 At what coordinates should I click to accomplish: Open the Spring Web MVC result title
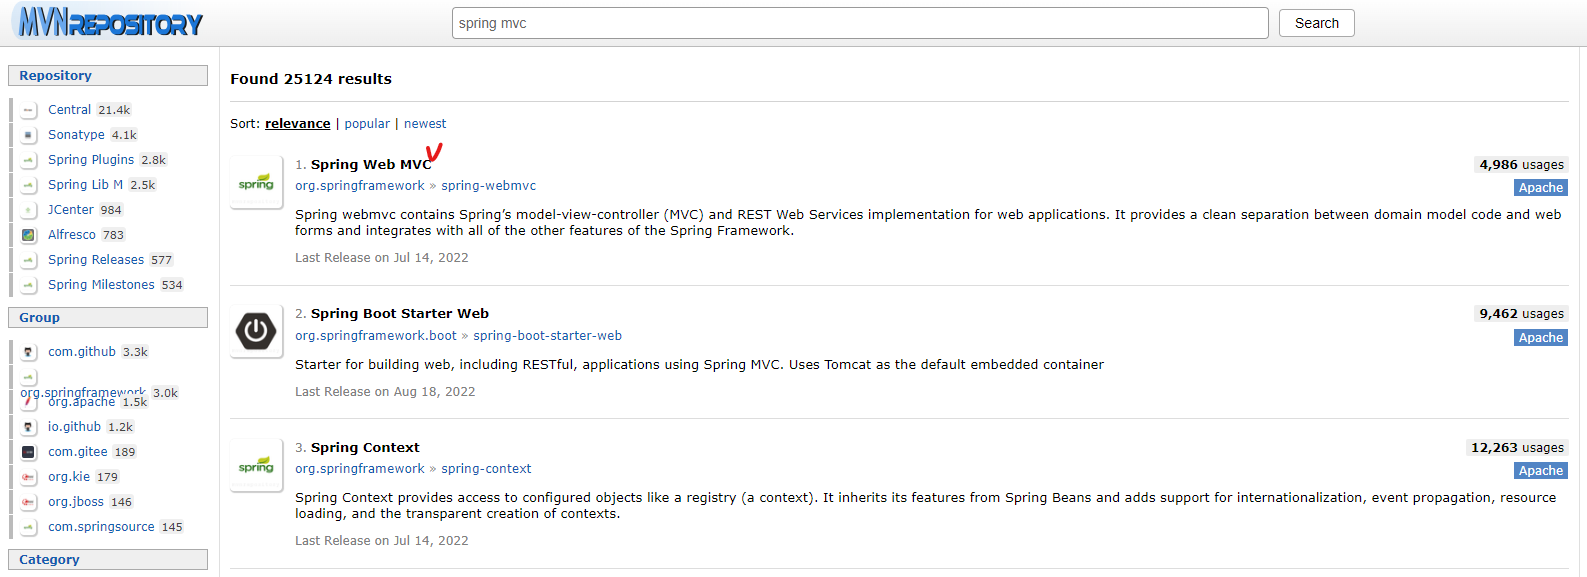click(x=371, y=165)
